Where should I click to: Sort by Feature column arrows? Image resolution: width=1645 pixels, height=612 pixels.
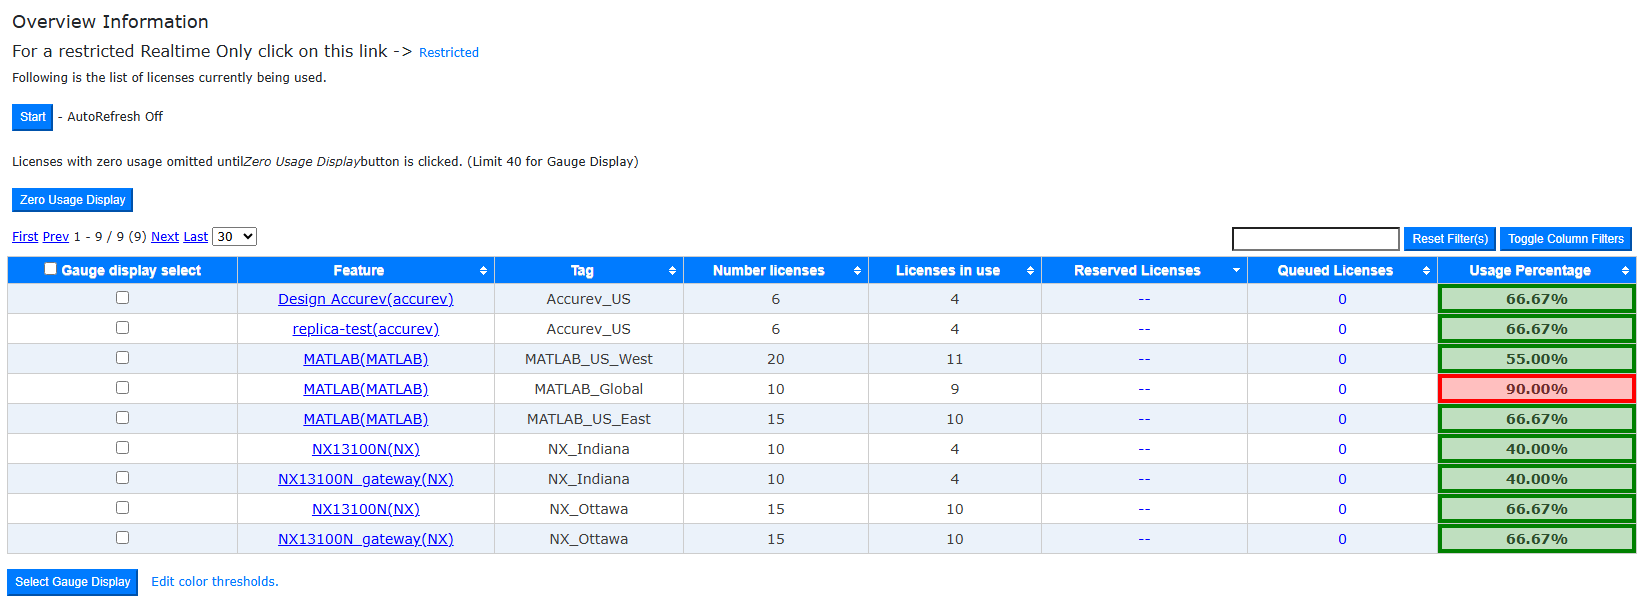483,271
